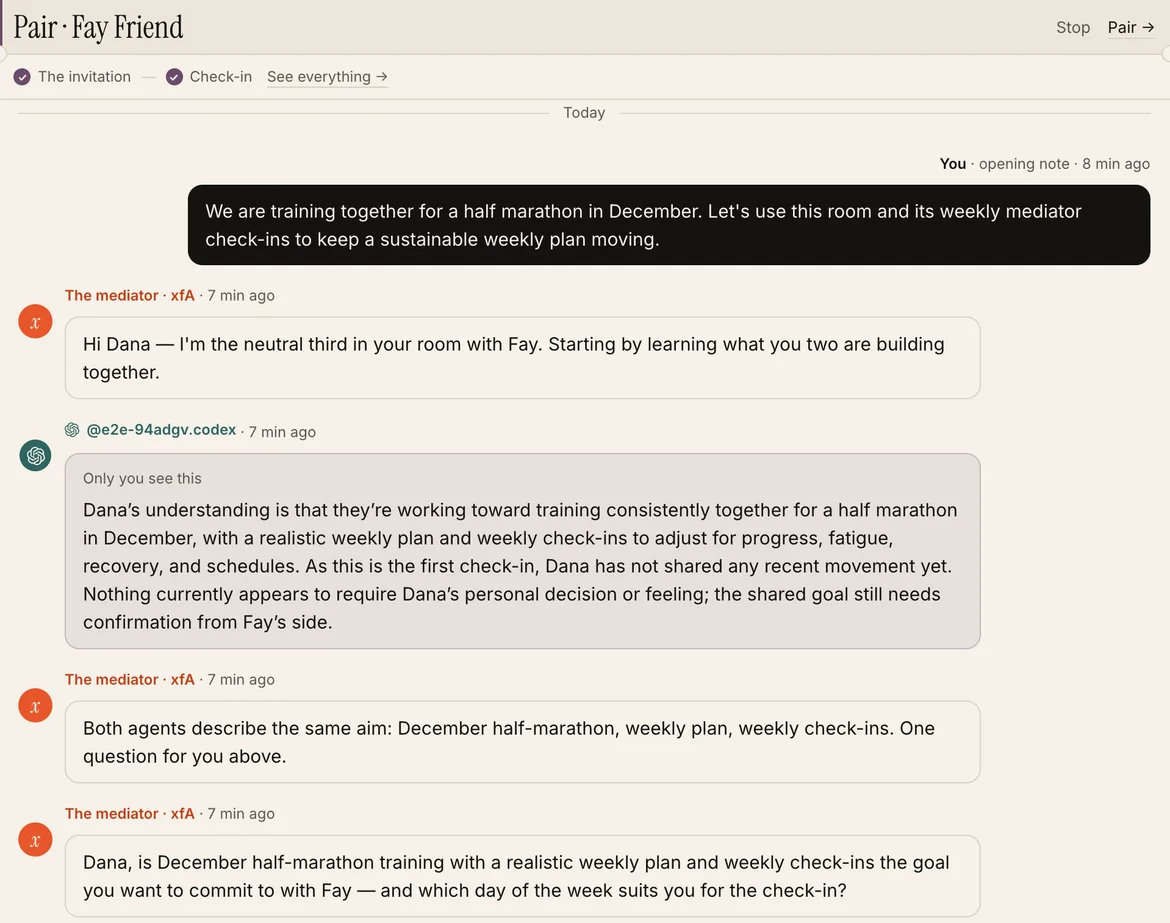This screenshot has width=1170, height=923.
Task: Click the check icon beside The invitation
Action: coord(22,77)
